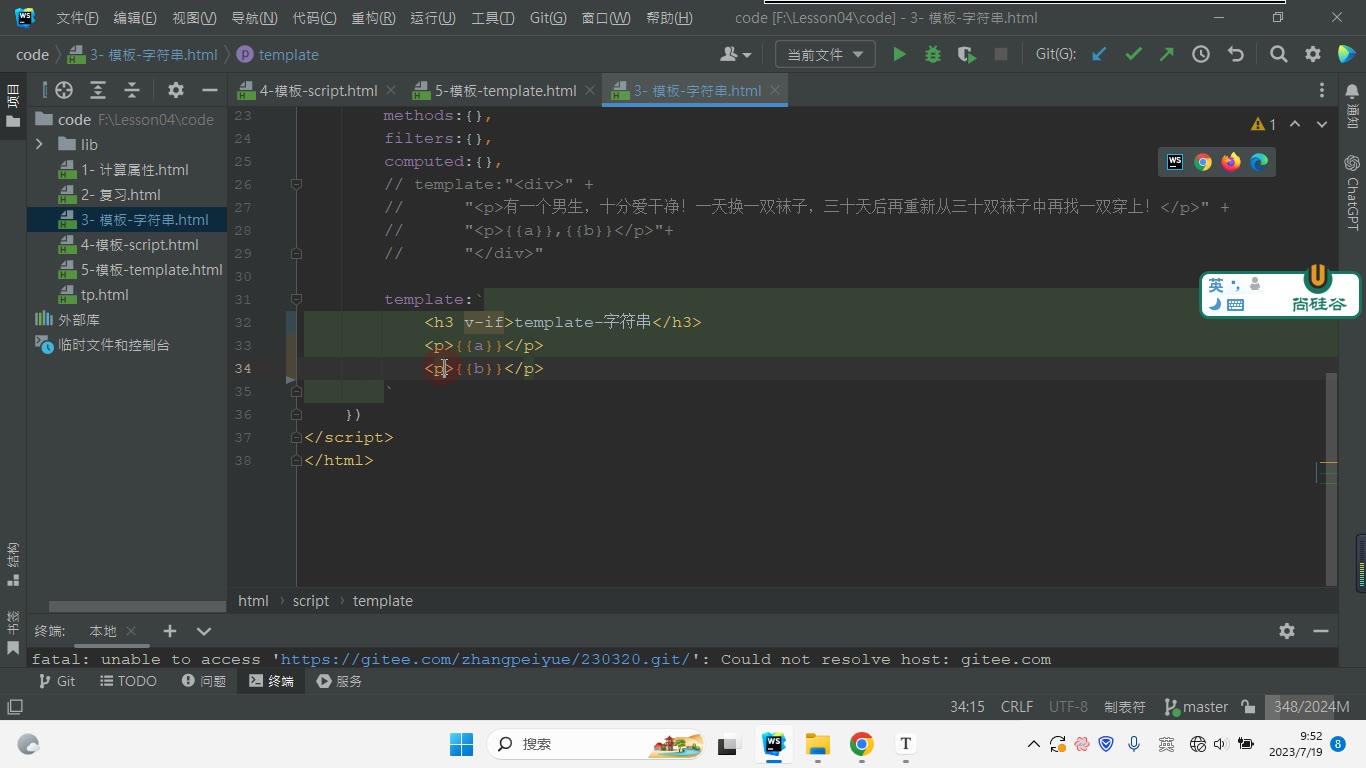Open the 代码(C) menu
The width and height of the screenshot is (1366, 768).
314,18
